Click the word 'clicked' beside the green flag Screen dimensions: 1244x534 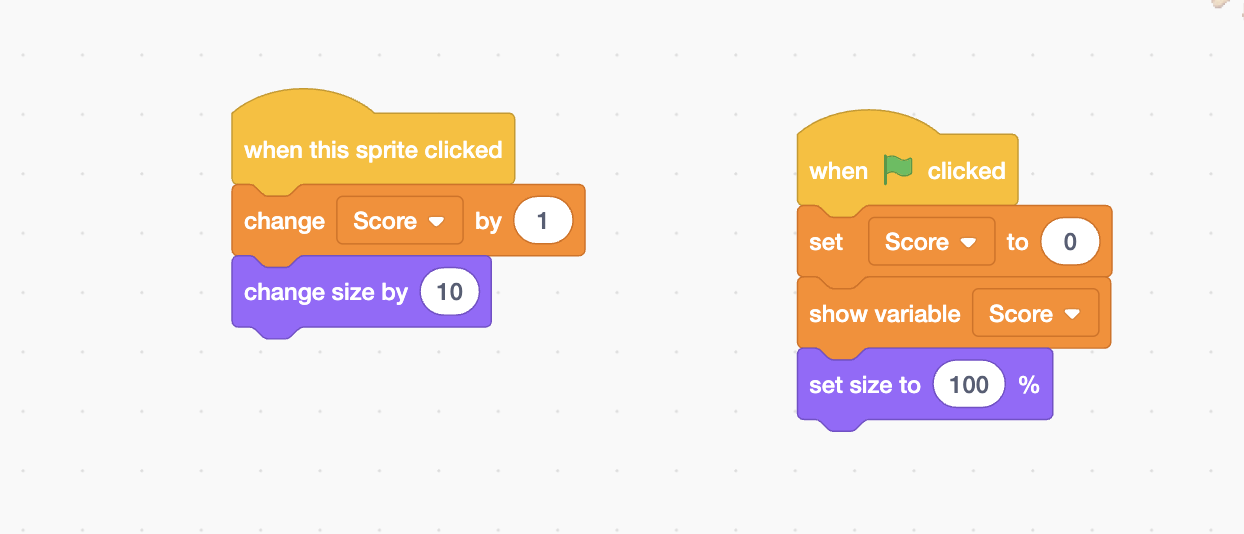tap(966, 171)
